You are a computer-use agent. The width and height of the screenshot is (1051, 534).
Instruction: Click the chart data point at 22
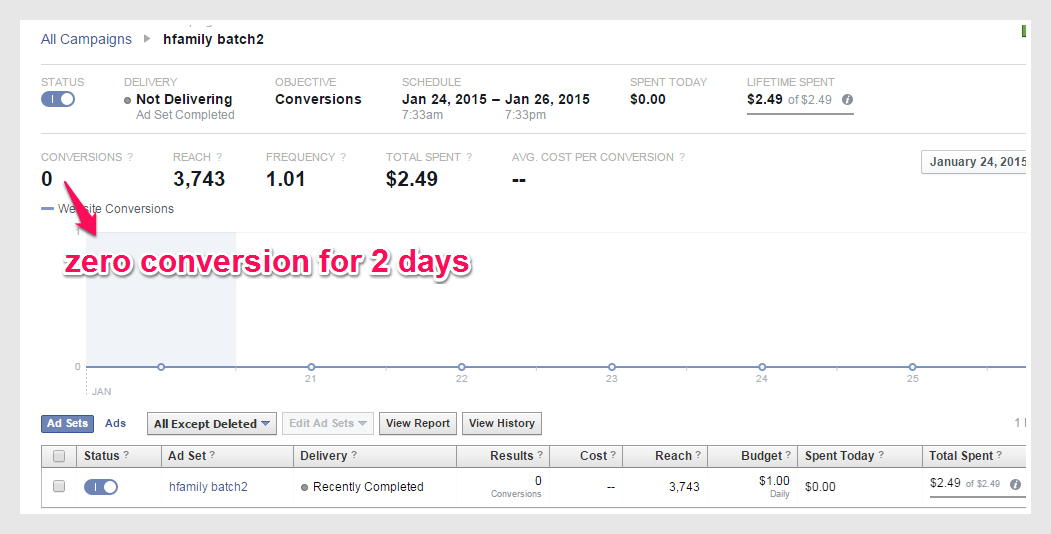click(461, 367)
